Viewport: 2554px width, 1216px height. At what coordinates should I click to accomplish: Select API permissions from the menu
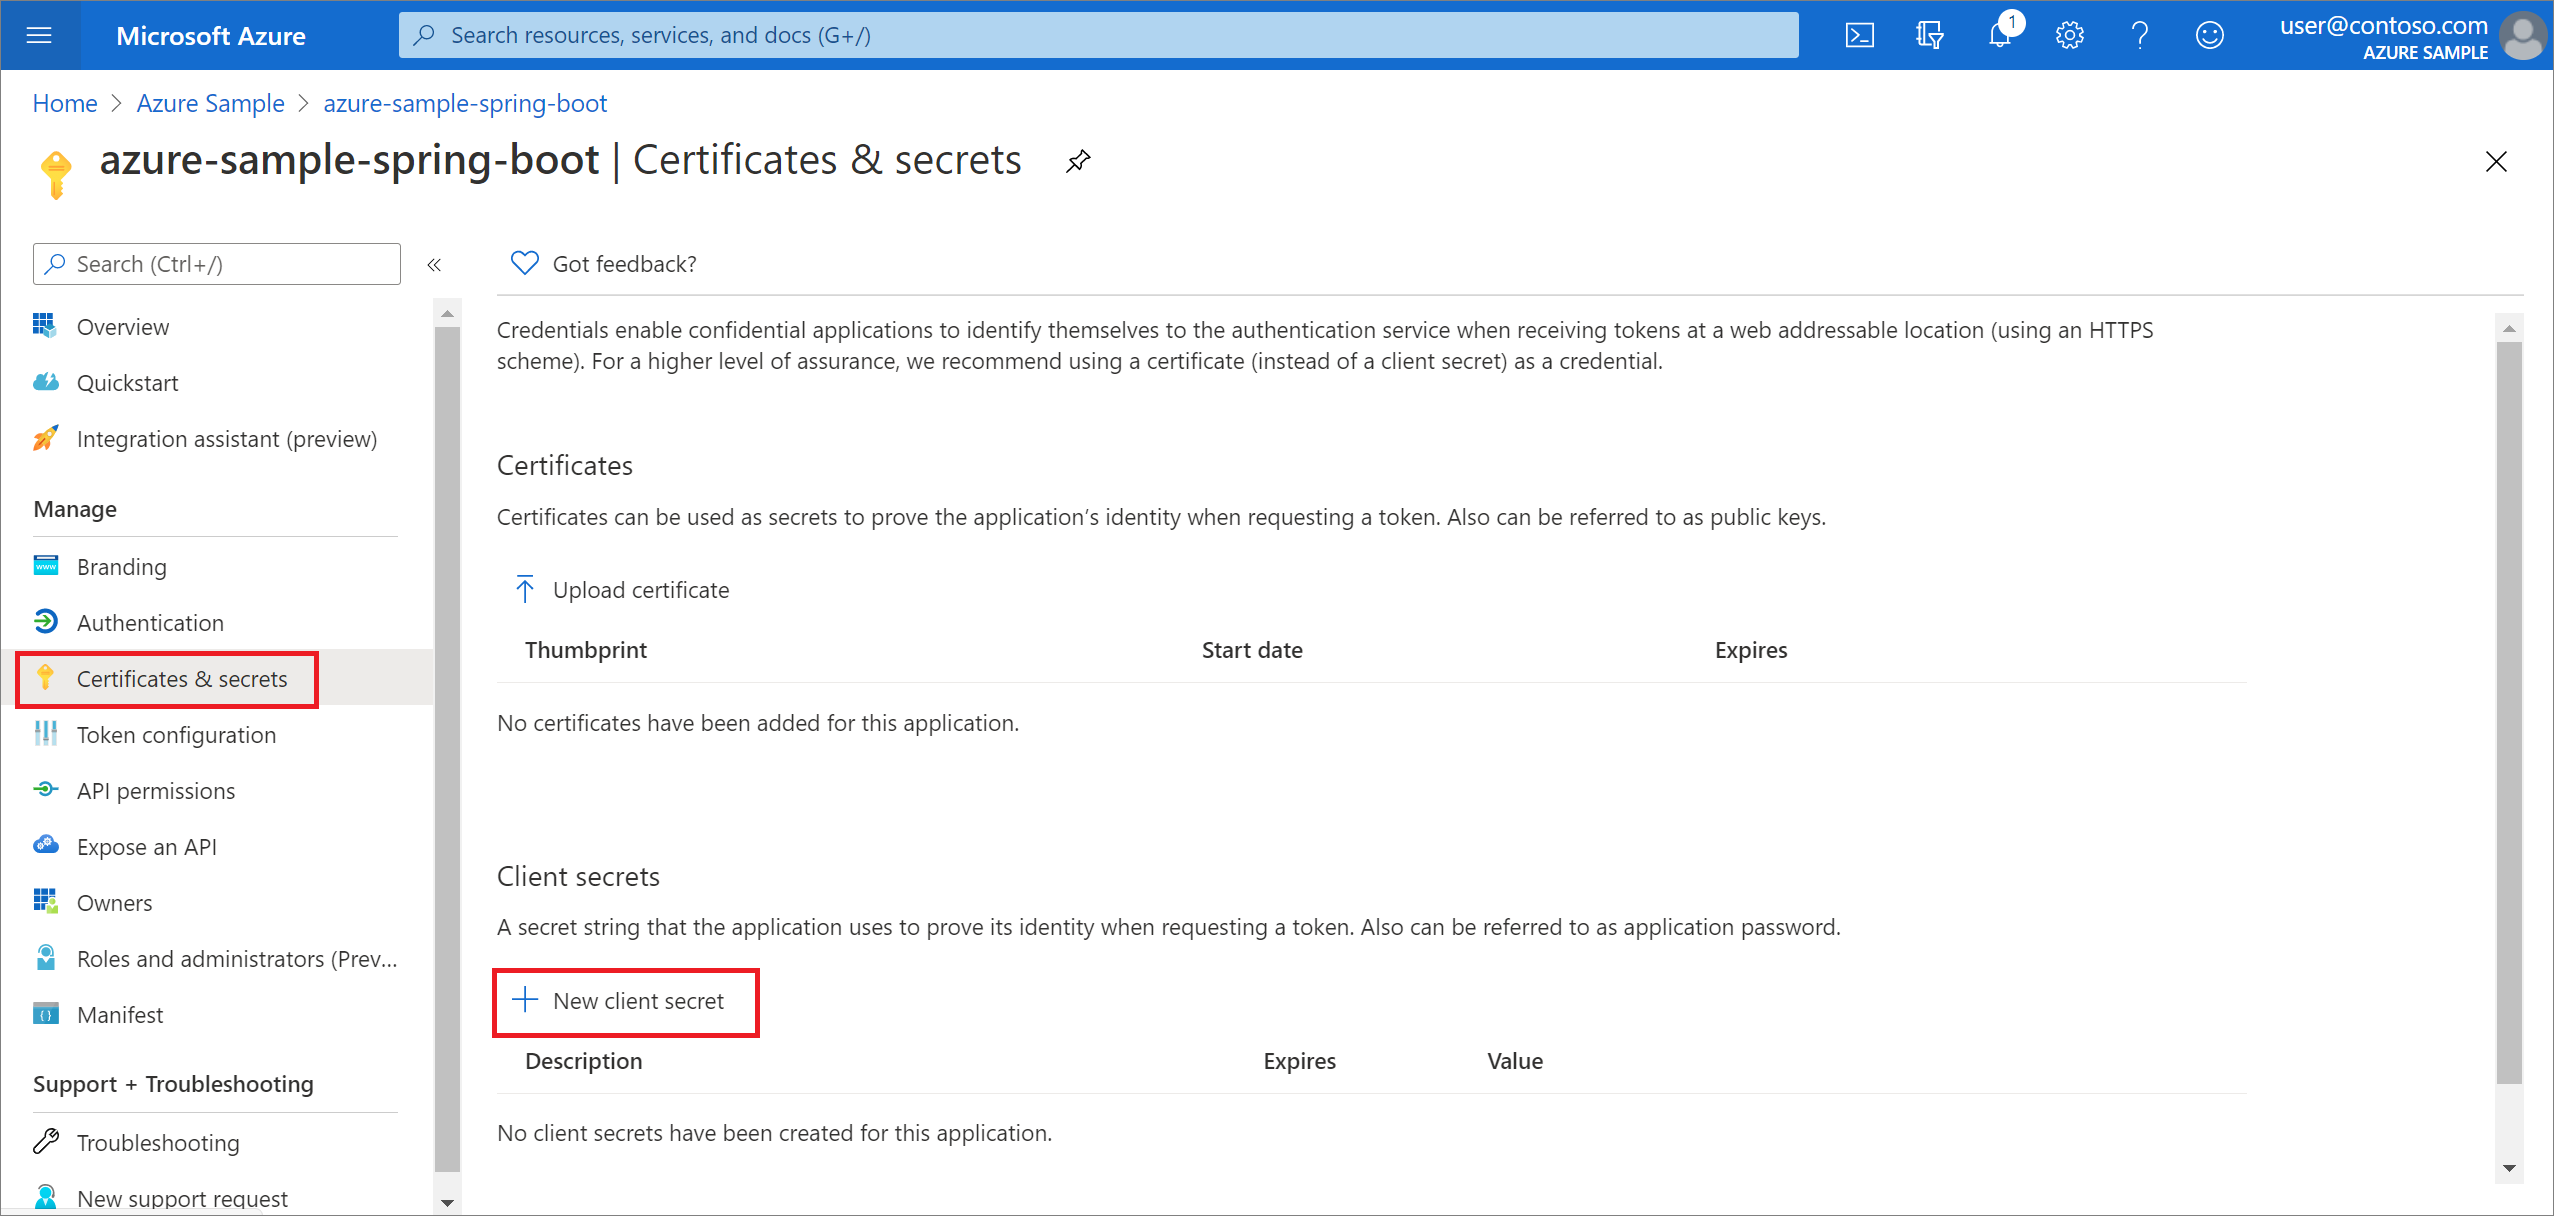[157, 790]
